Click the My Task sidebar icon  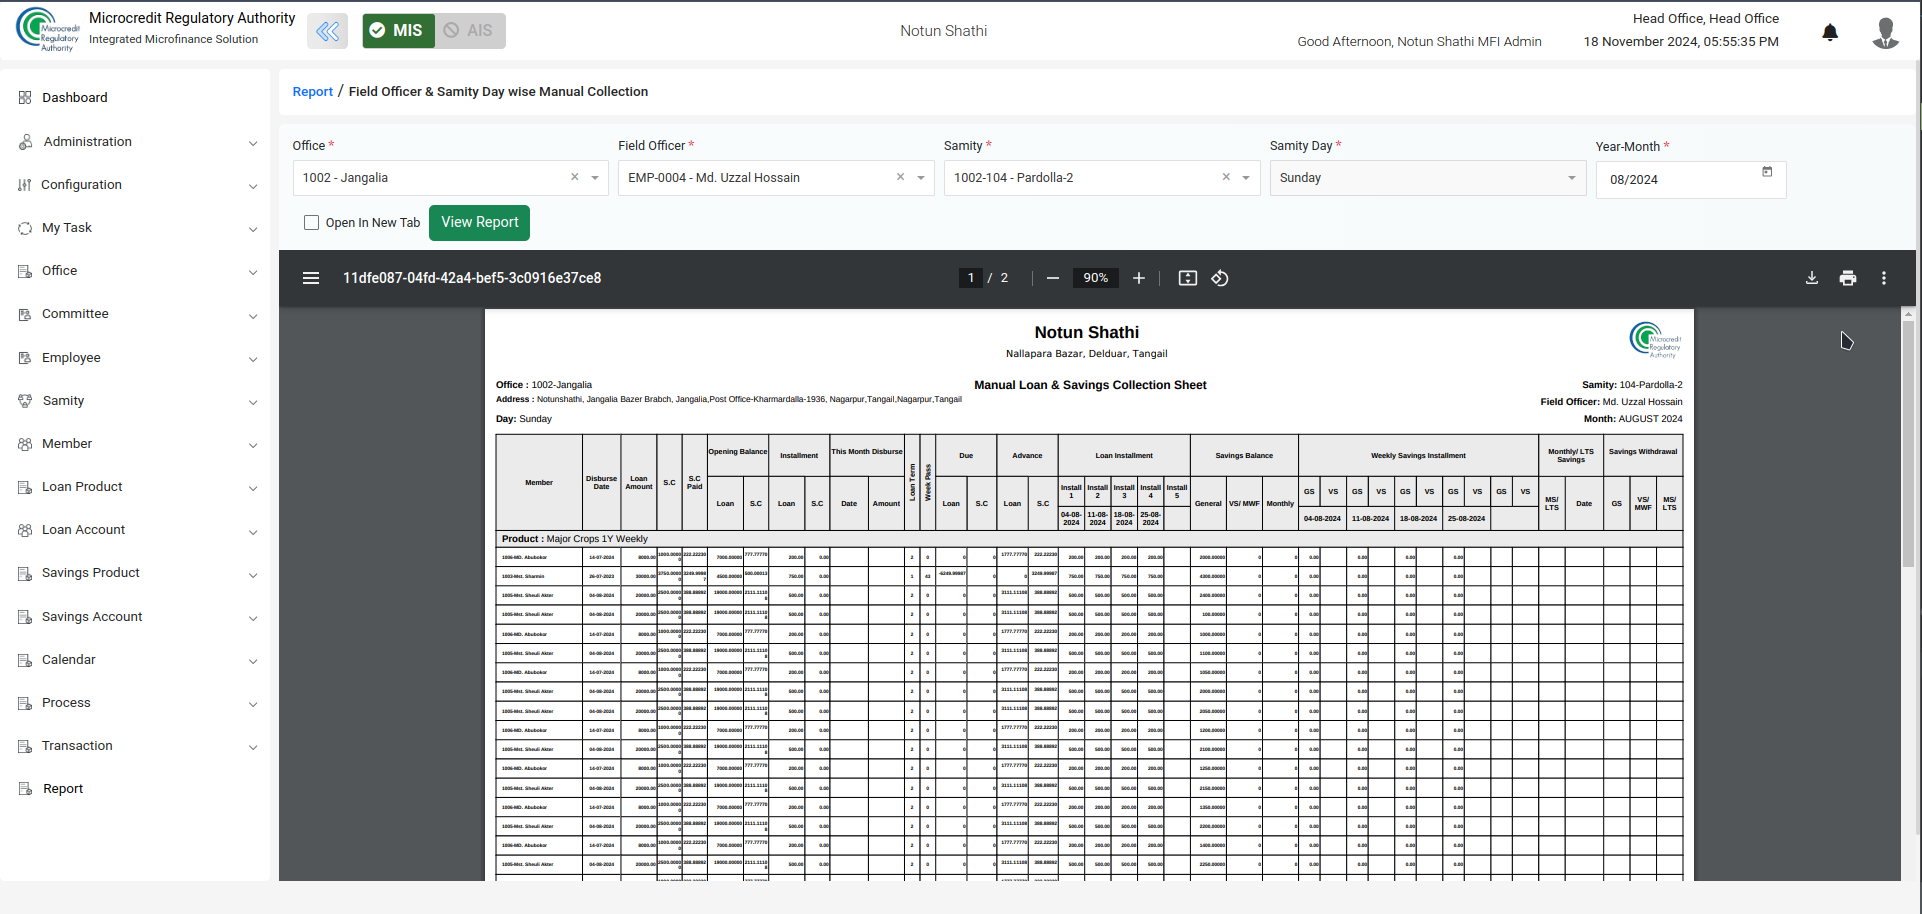(x=25, y=228)
